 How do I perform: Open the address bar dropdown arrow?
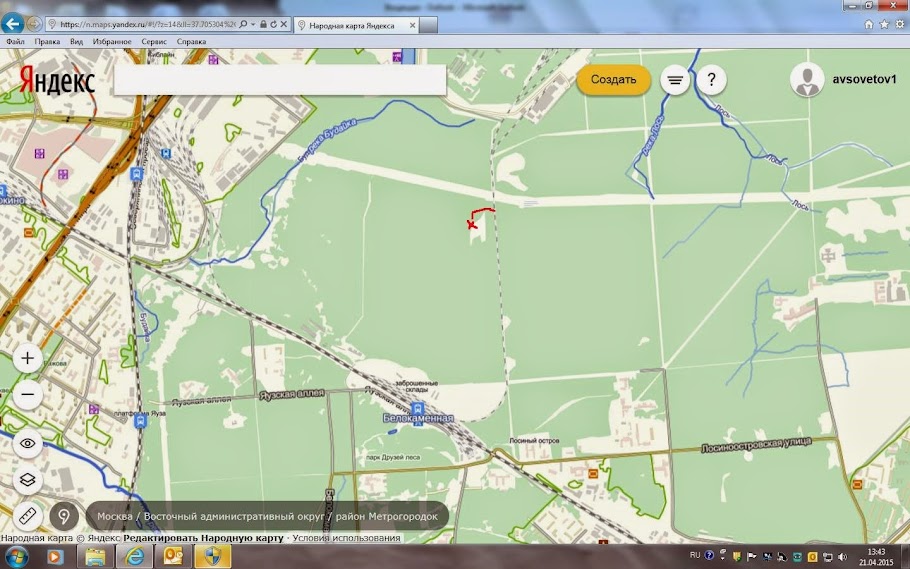[253, 24]
